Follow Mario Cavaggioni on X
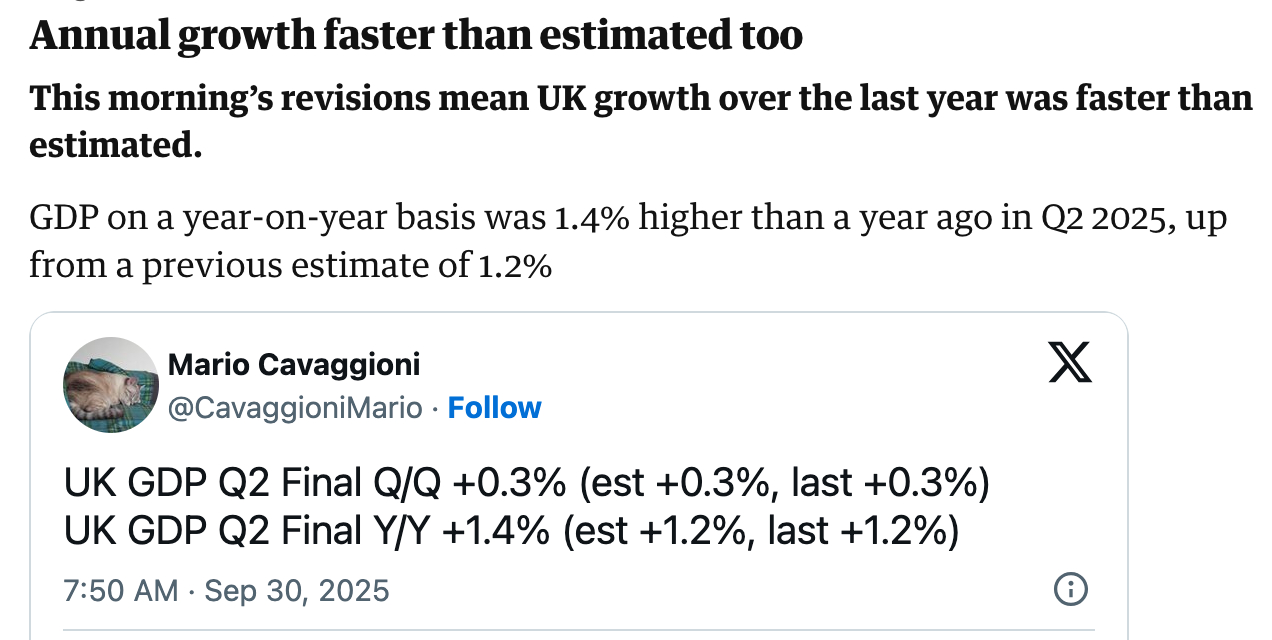This screenshot has height=640, width=1272. (x=494, y=408)
